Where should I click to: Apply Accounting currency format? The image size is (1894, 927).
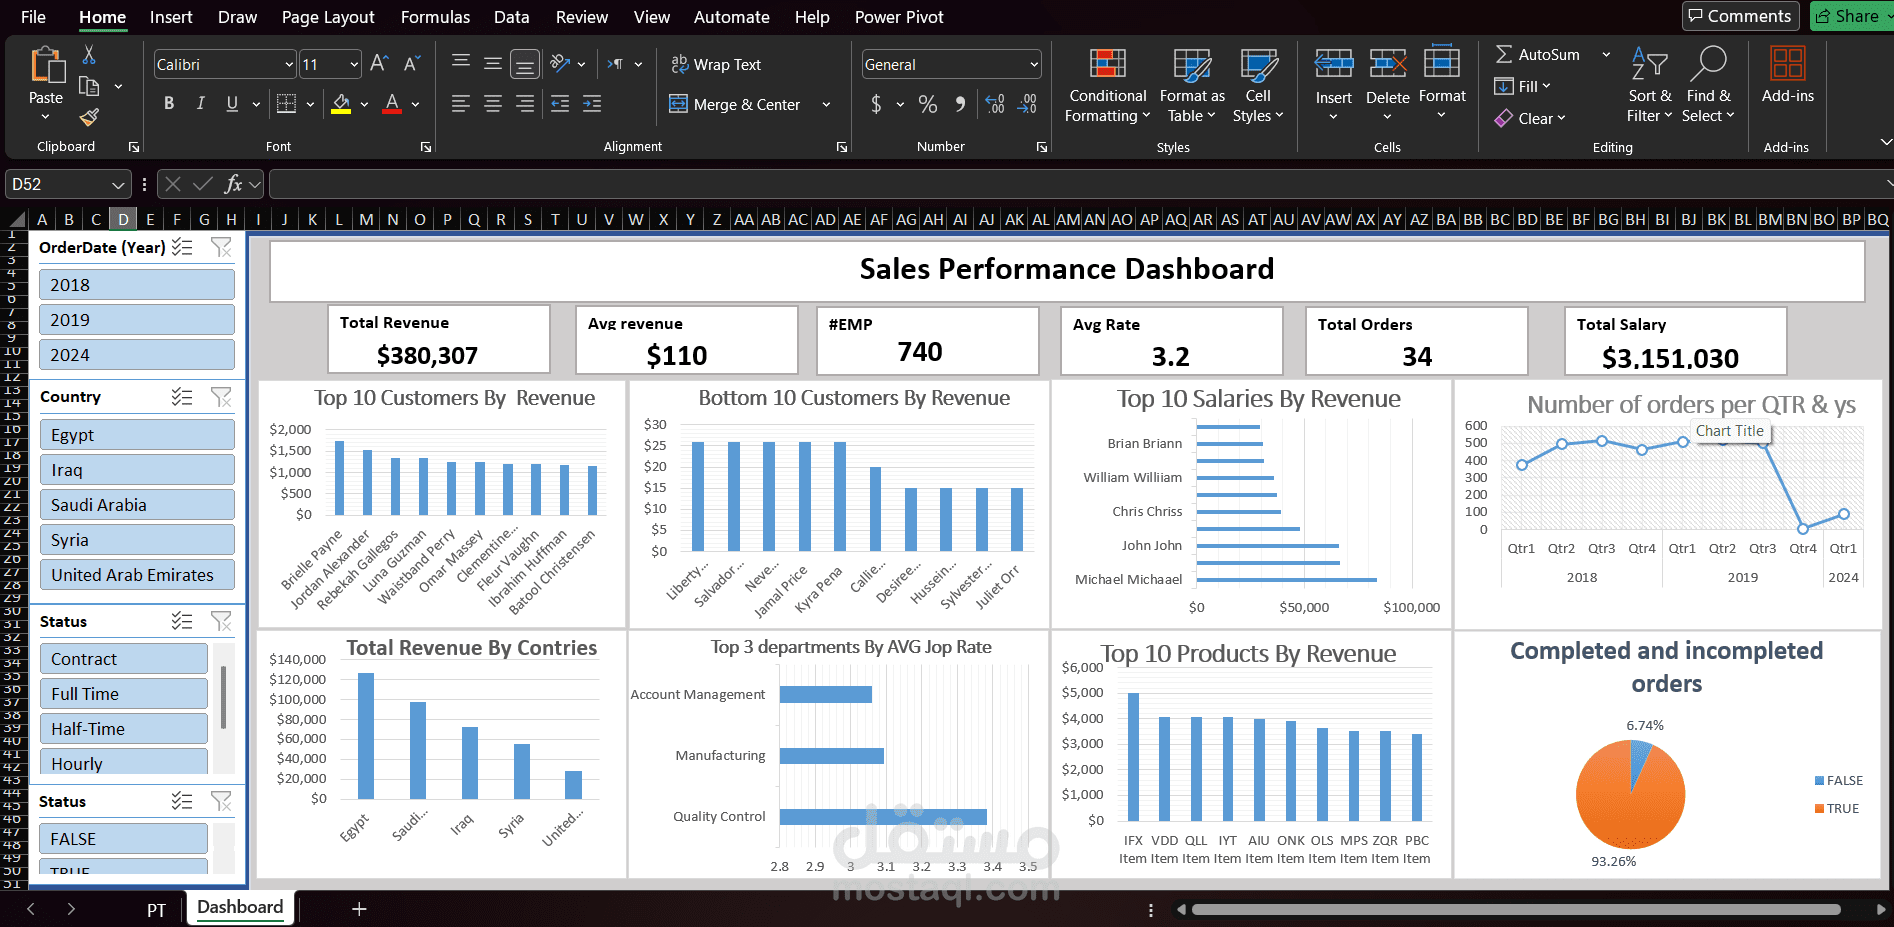[x=876, y=104]
